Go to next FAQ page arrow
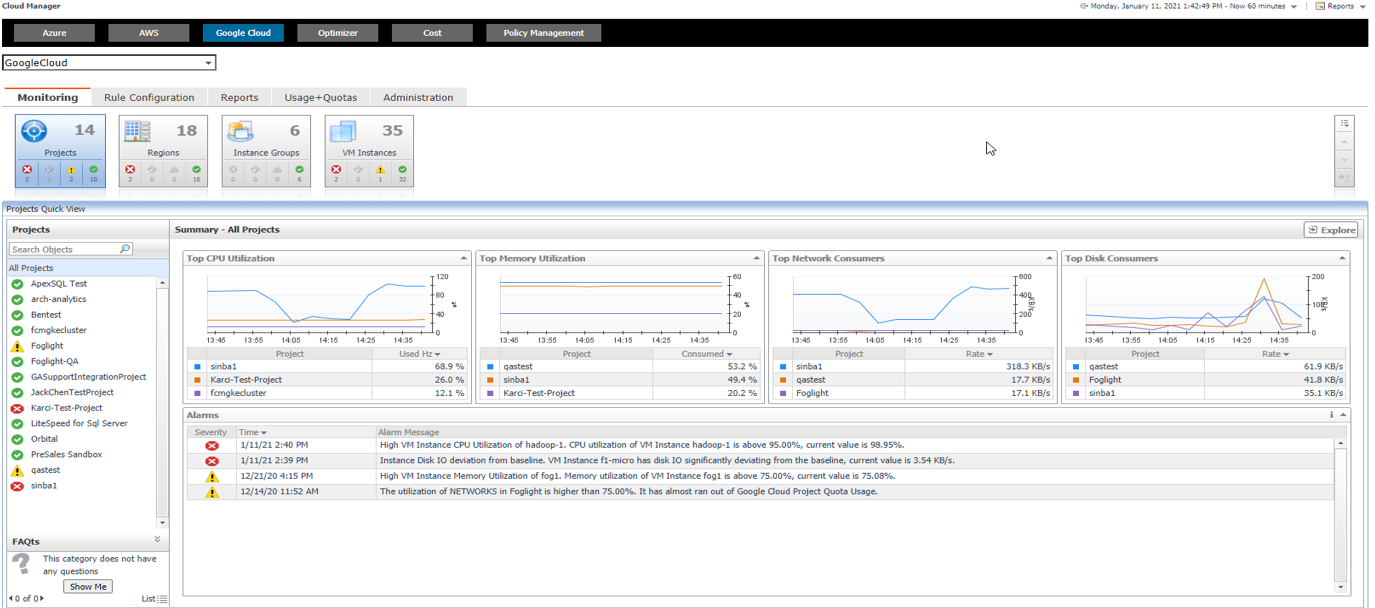This screenshot has height=608, width=1375. [x=42, y=599]
